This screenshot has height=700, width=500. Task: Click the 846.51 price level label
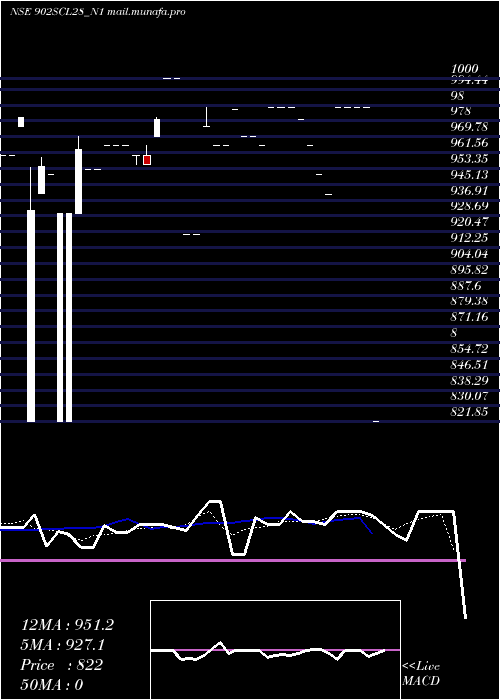coord(469,365)
